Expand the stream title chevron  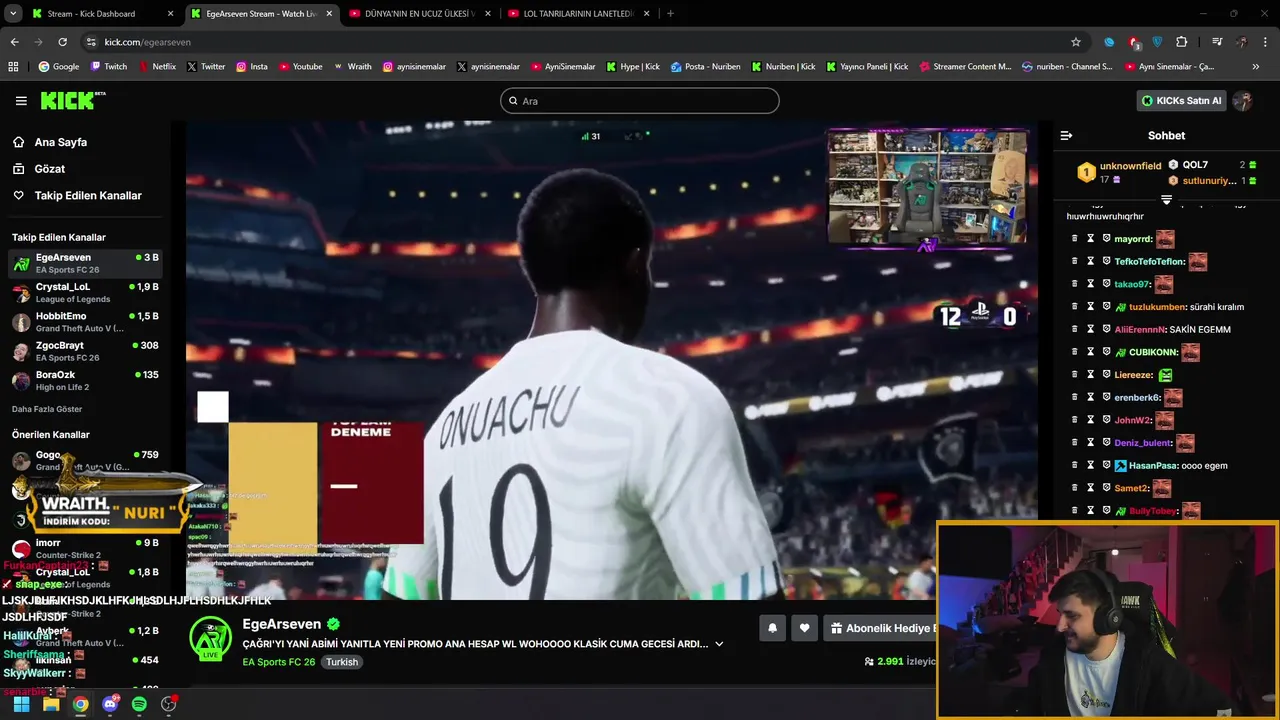(719, 644)
